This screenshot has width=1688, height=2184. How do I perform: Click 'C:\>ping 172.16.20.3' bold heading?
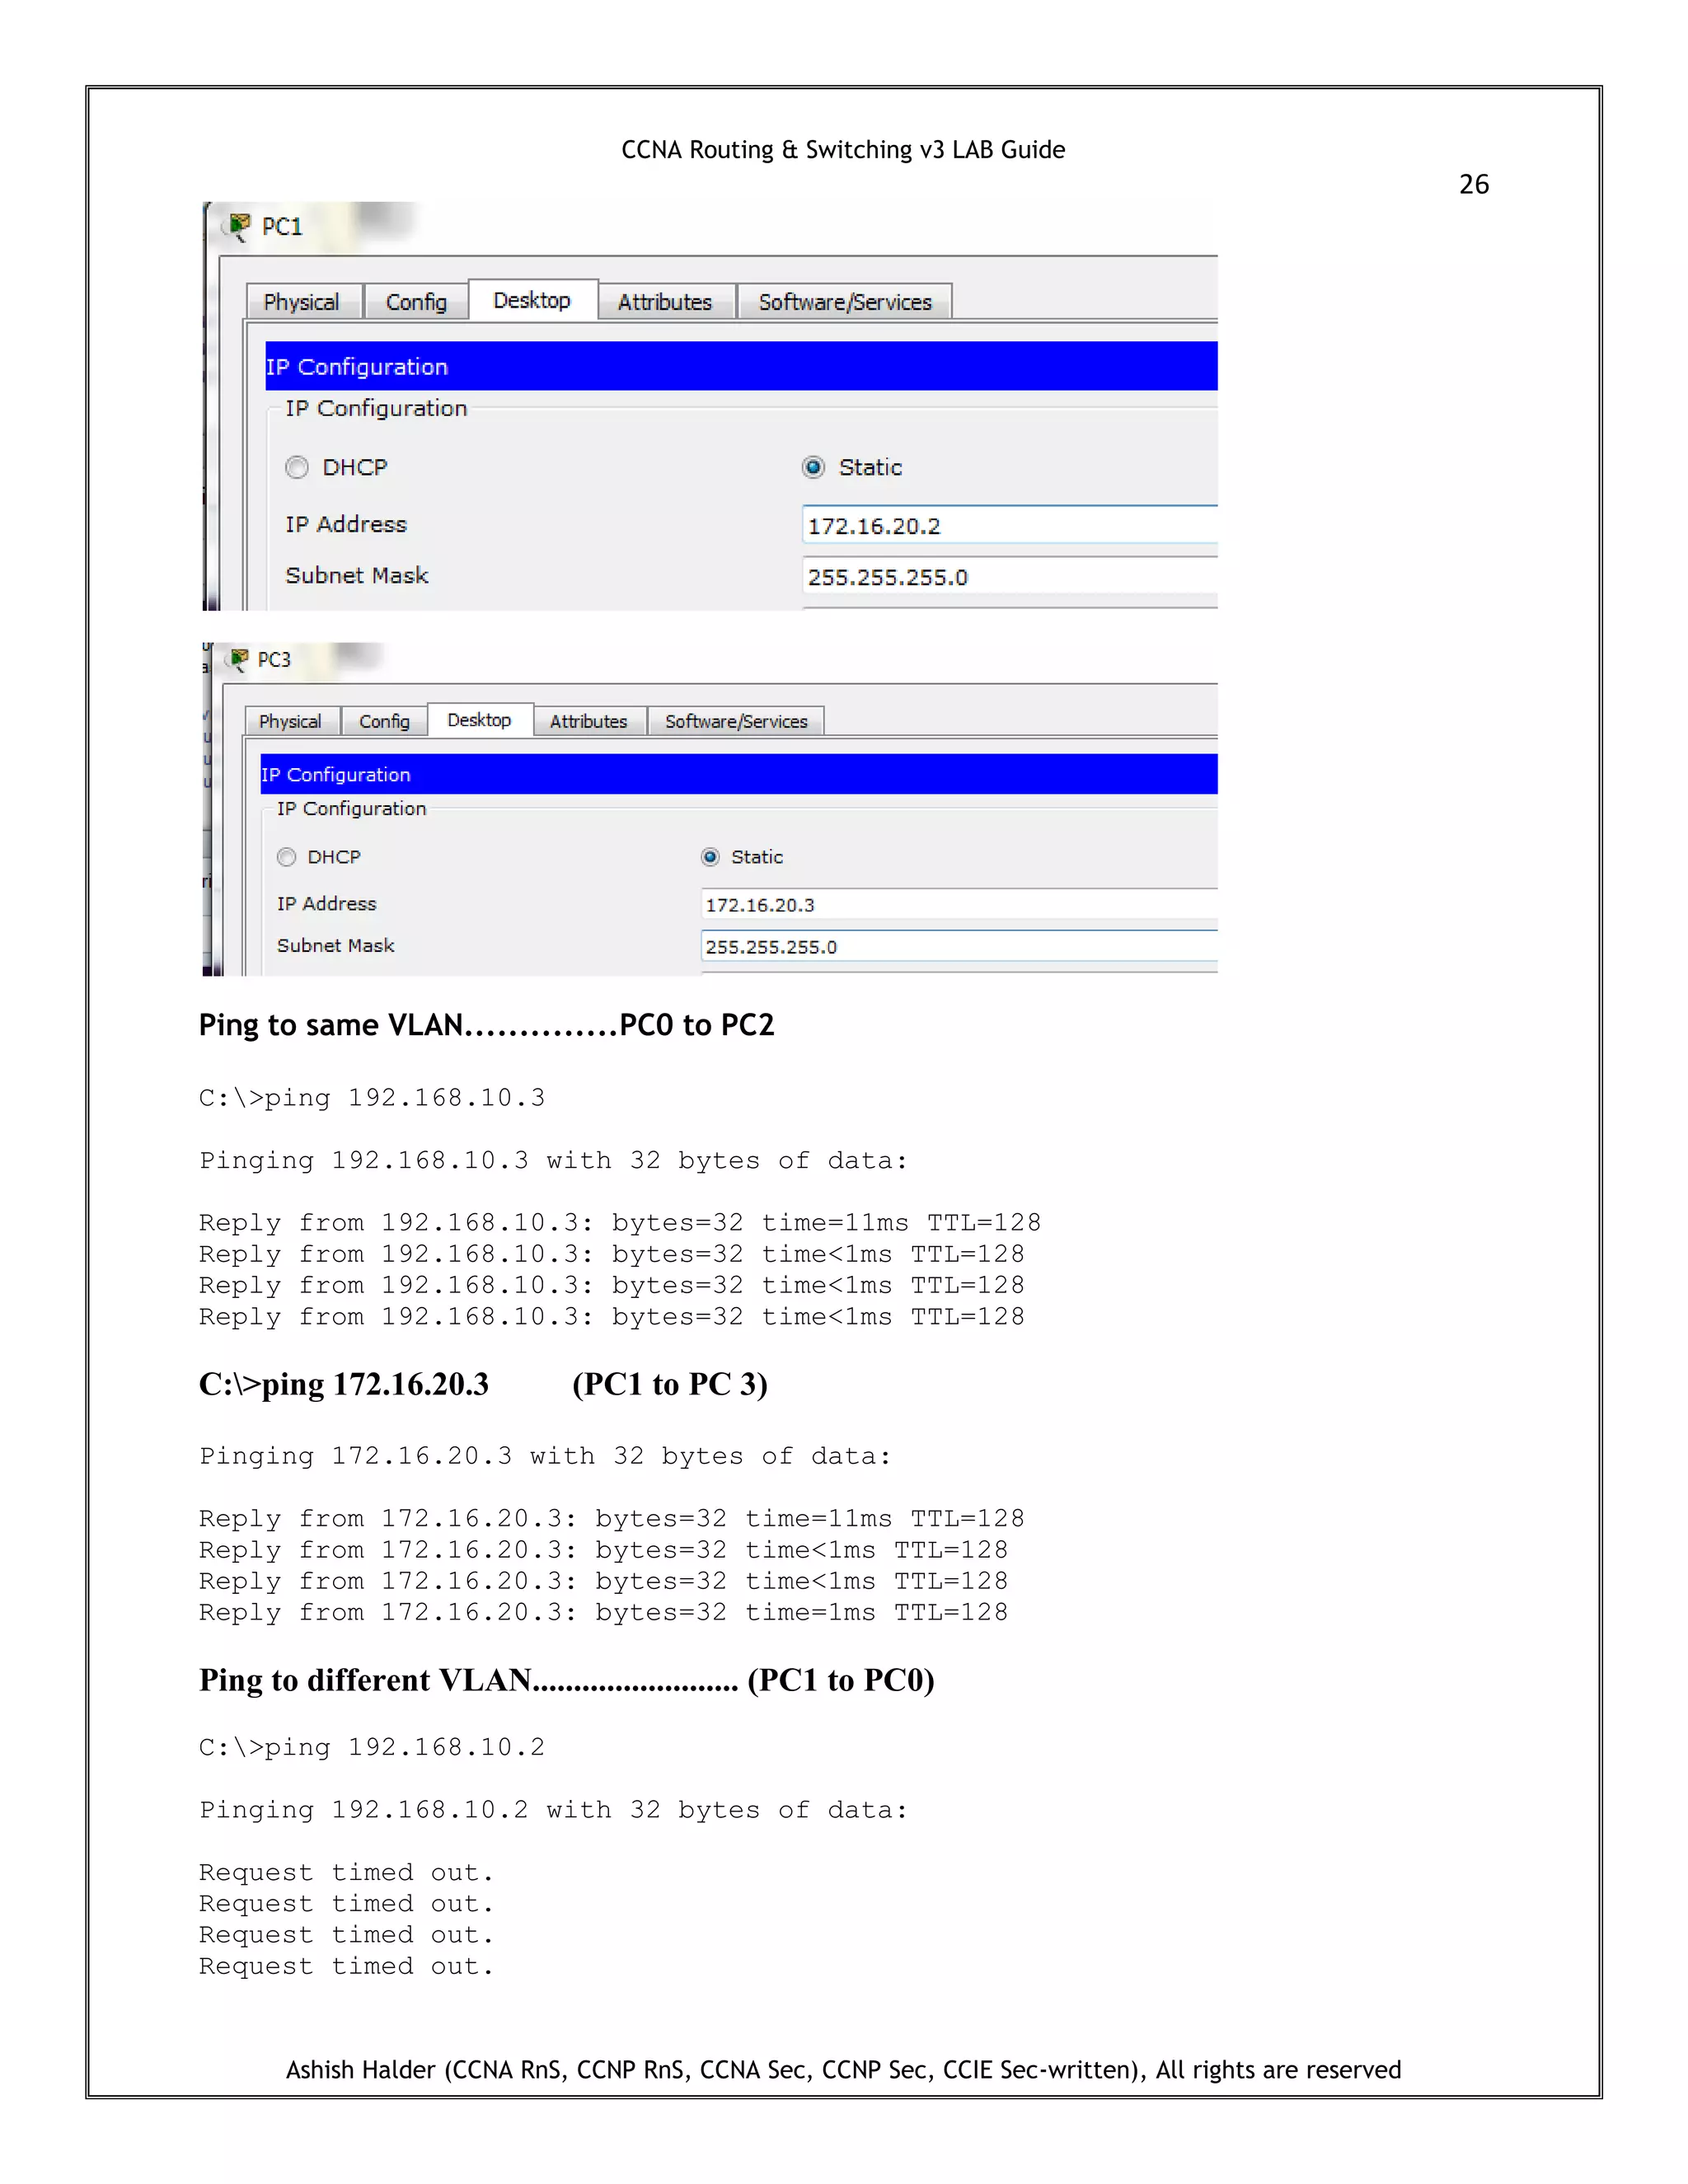pyautogui.click(x=344, y=1385)
